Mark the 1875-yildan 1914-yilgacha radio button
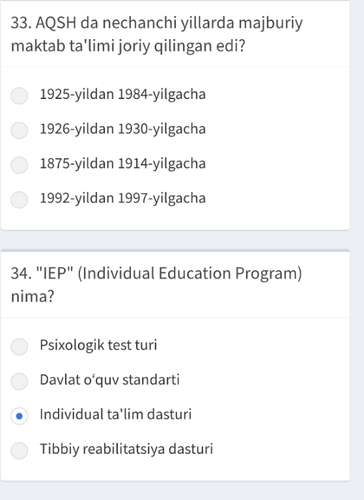This screenshot has height=500, width=364. [x=19, y=165]
